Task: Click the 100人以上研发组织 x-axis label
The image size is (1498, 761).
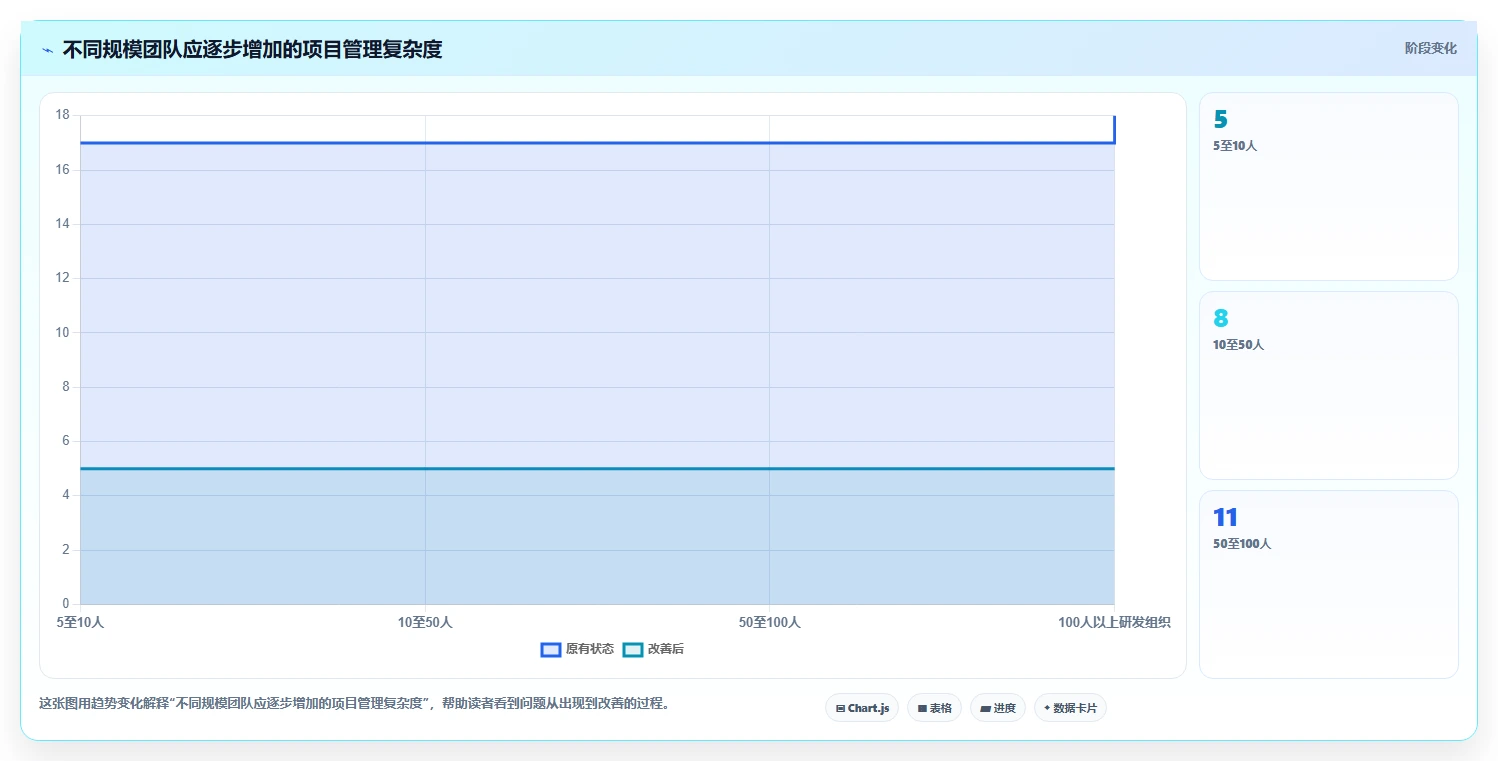Action: pos(1114,622)
